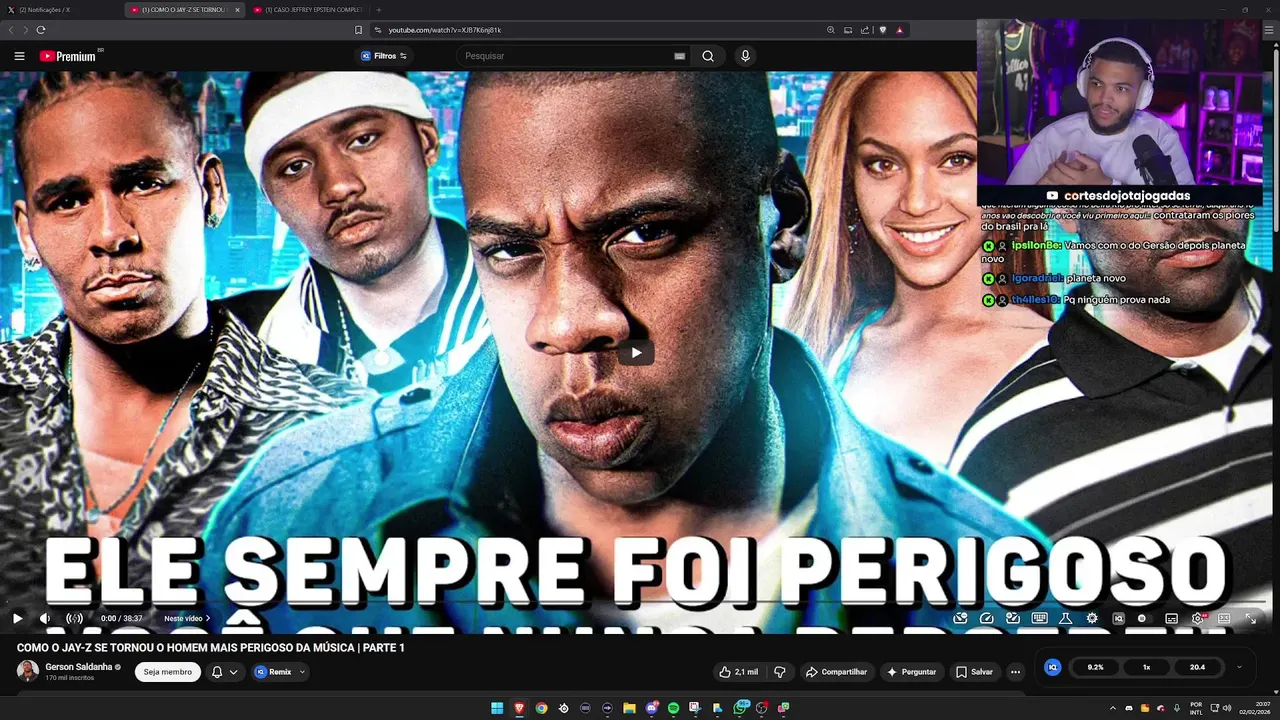This screenshot has height=720, width=1280.
Task: Open the Remix dropdown button
Action: 280,672
